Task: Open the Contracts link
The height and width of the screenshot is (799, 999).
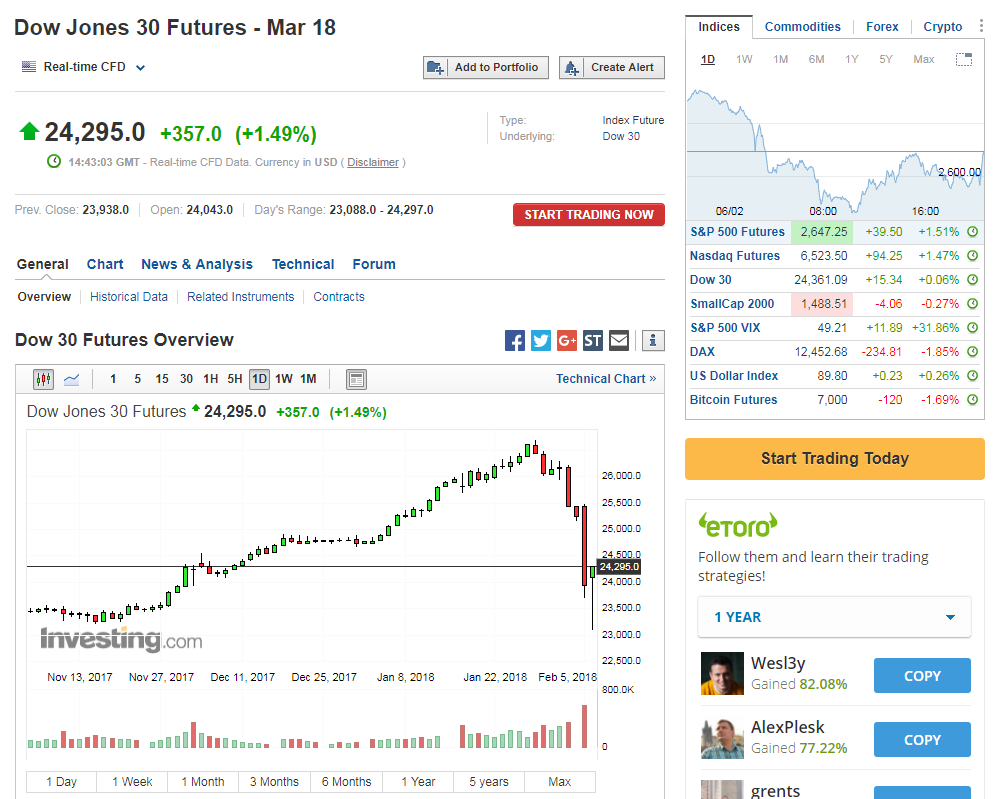Action: point(339,297)
